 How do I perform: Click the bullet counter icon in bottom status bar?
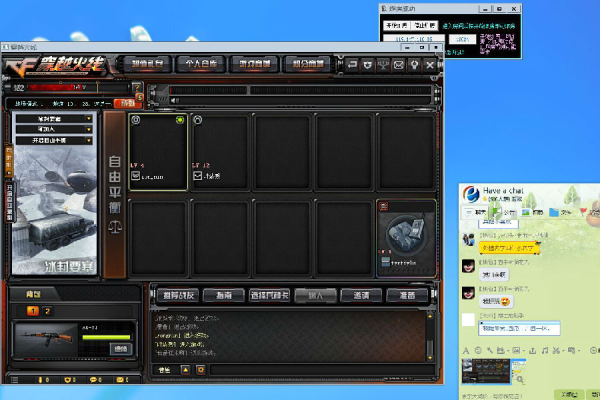40,380
